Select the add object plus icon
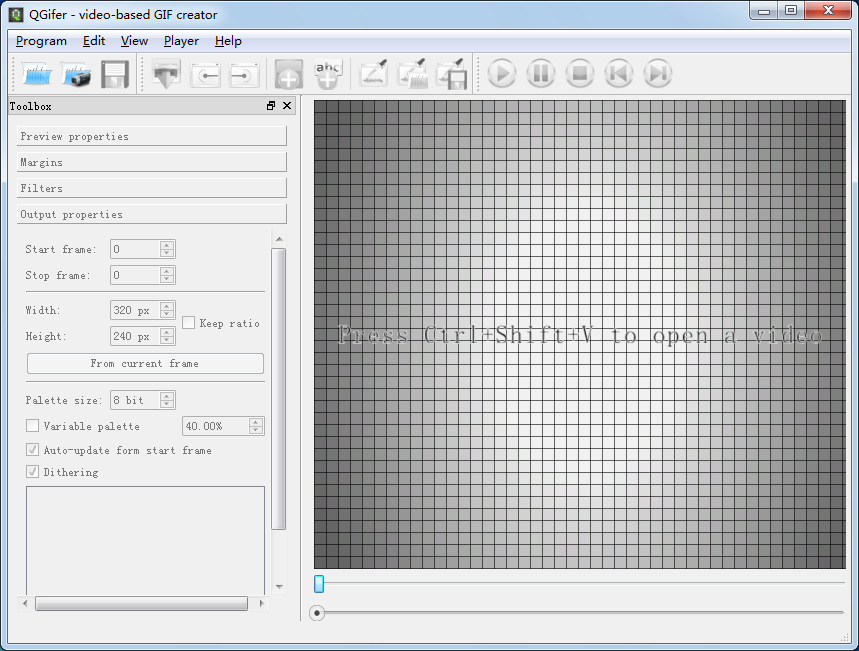 click(x=288, y=73)
